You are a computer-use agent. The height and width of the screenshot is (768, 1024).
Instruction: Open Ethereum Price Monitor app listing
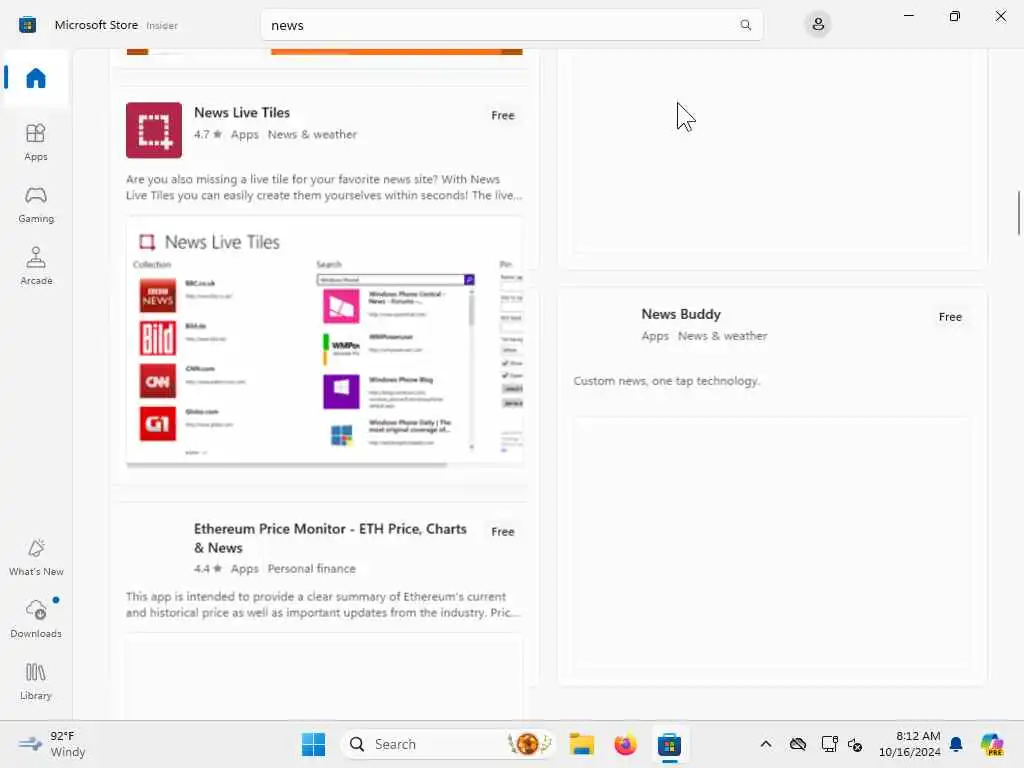[x=330, y=538]
